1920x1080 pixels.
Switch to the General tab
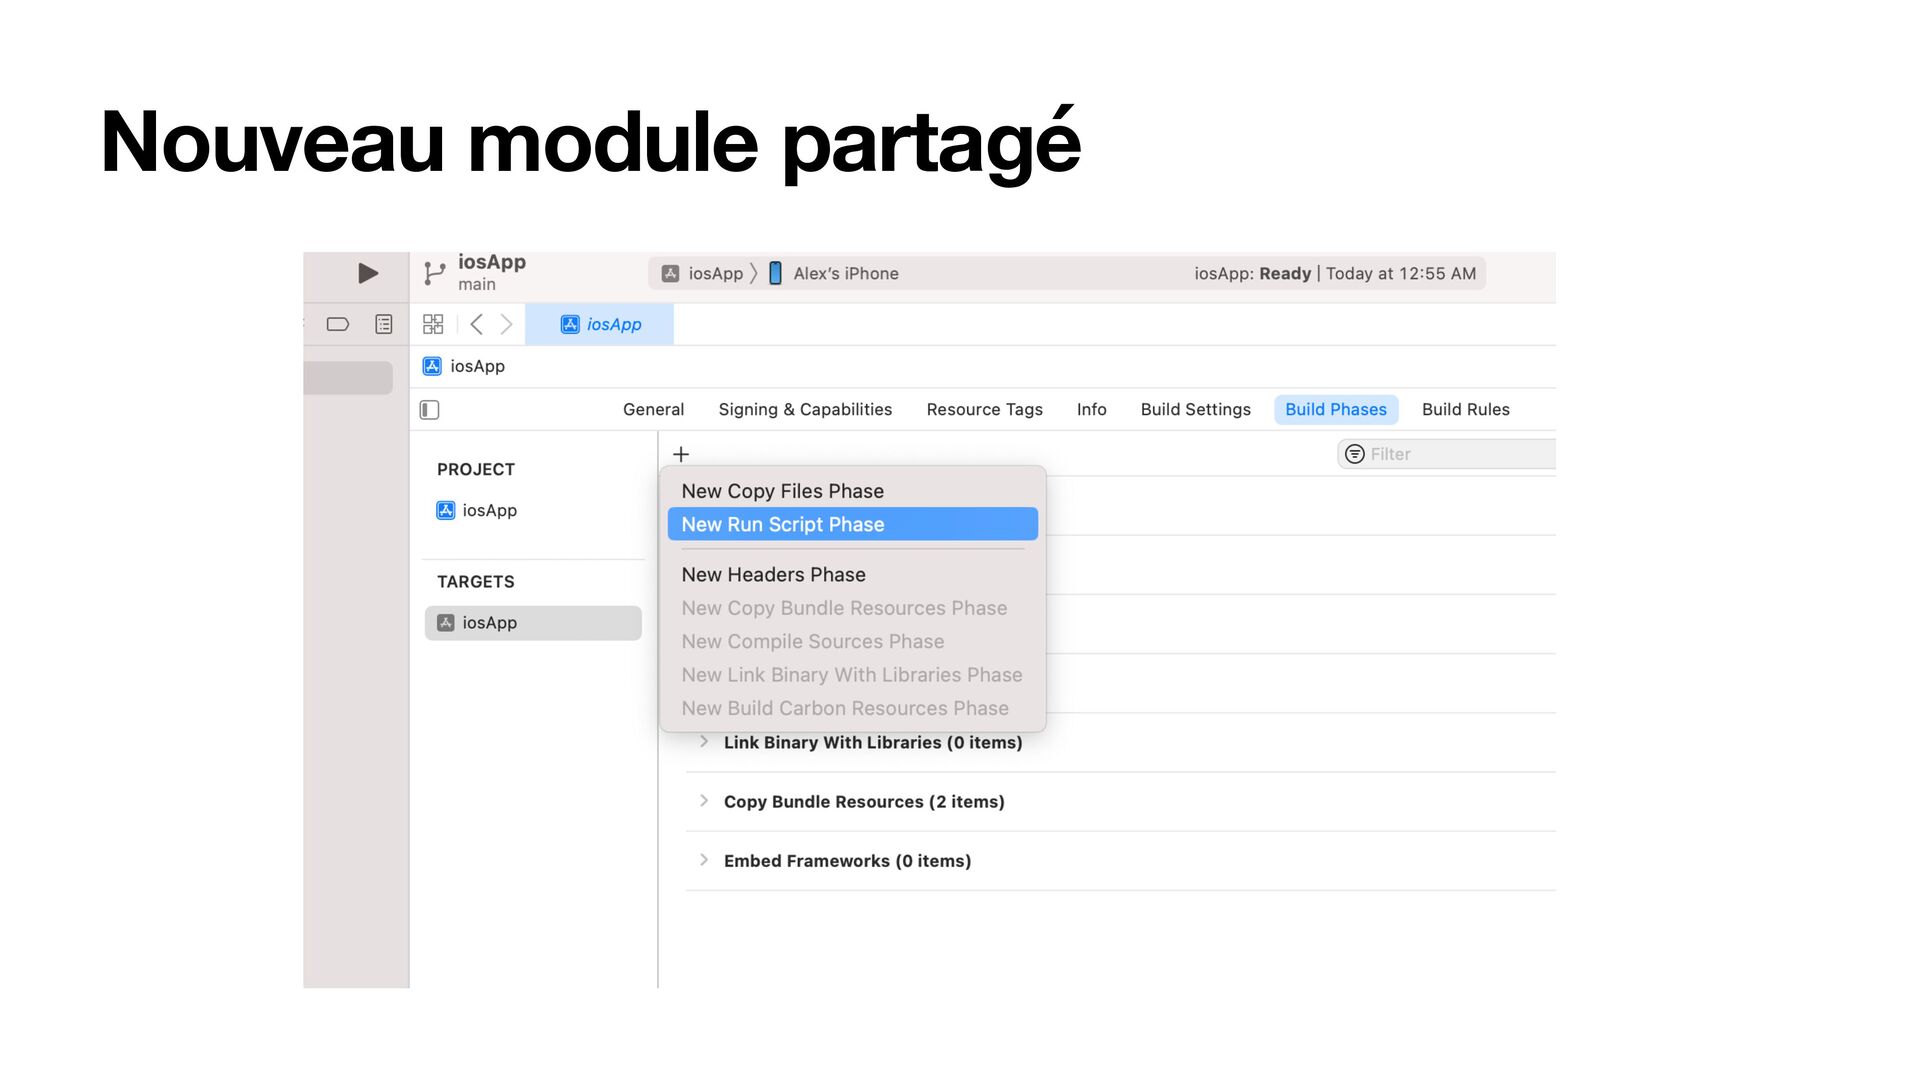[653, 409]
